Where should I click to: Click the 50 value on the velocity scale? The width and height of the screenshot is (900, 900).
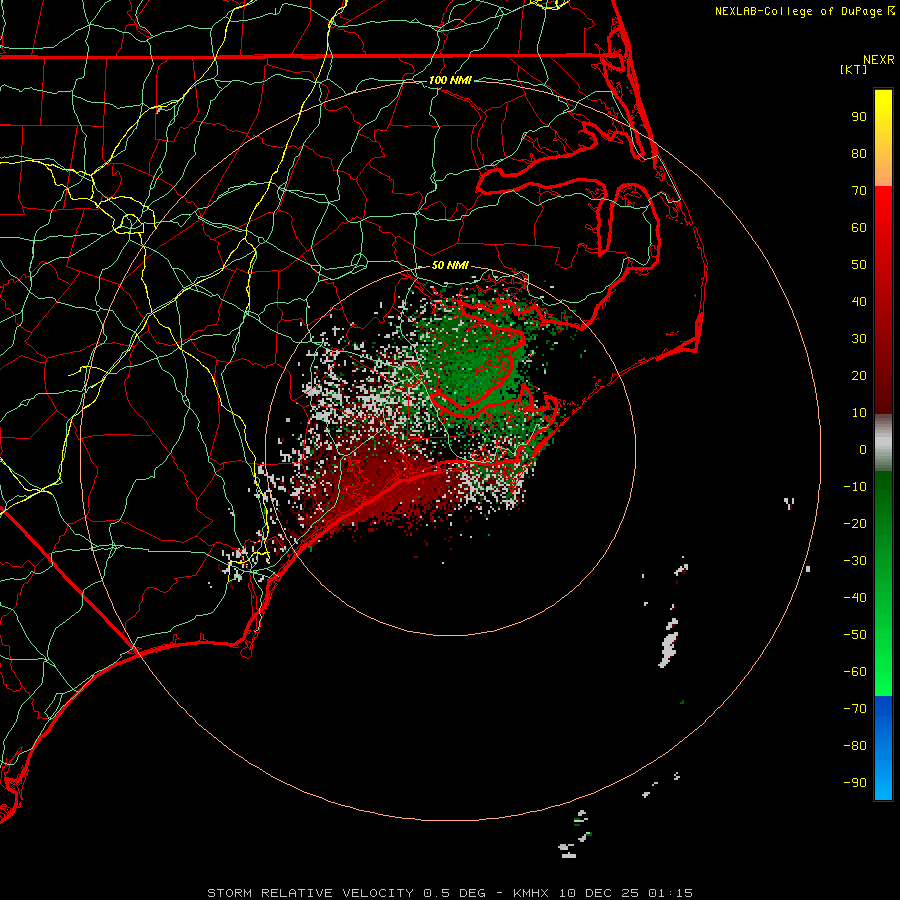tap(859, 265)
